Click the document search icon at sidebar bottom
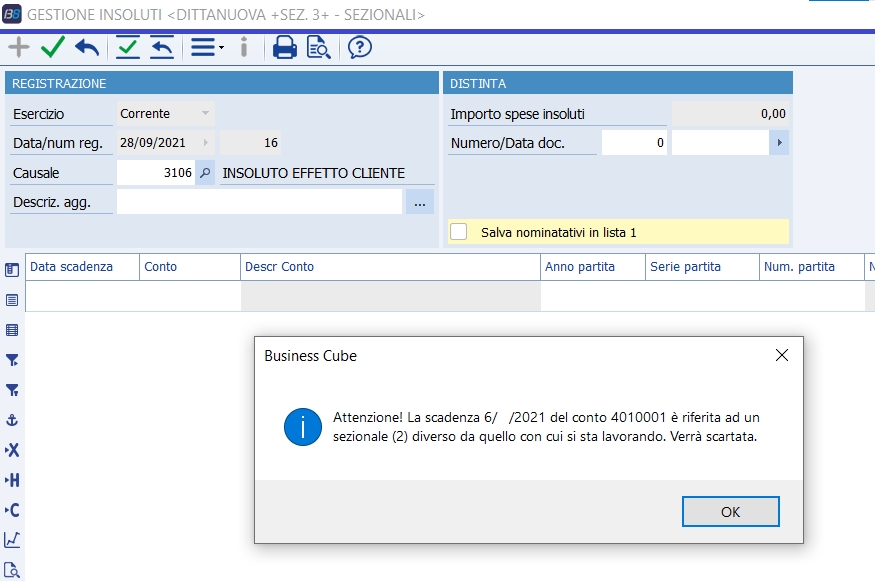Viewport: 875px width, 581px height. 12,570
